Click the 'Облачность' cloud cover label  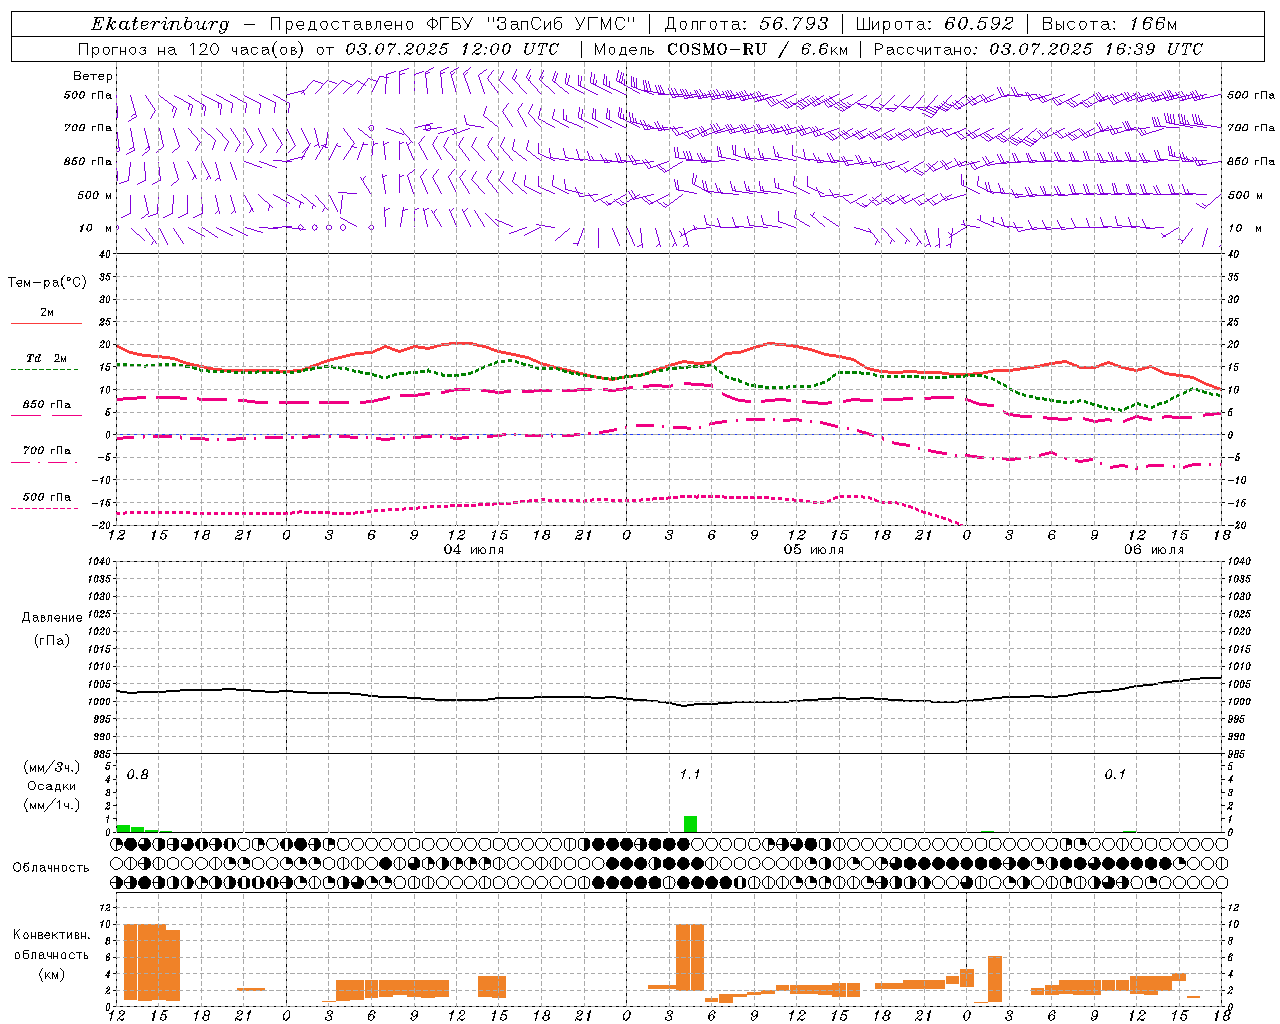click(51, 868)
